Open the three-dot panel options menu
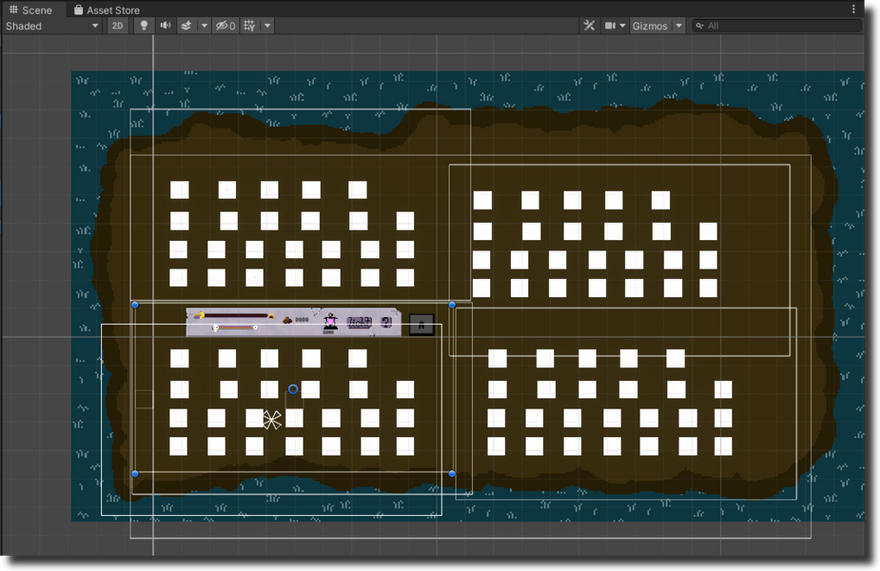The image size is (880, 571). pyautogui.click(x=854, y=10)
